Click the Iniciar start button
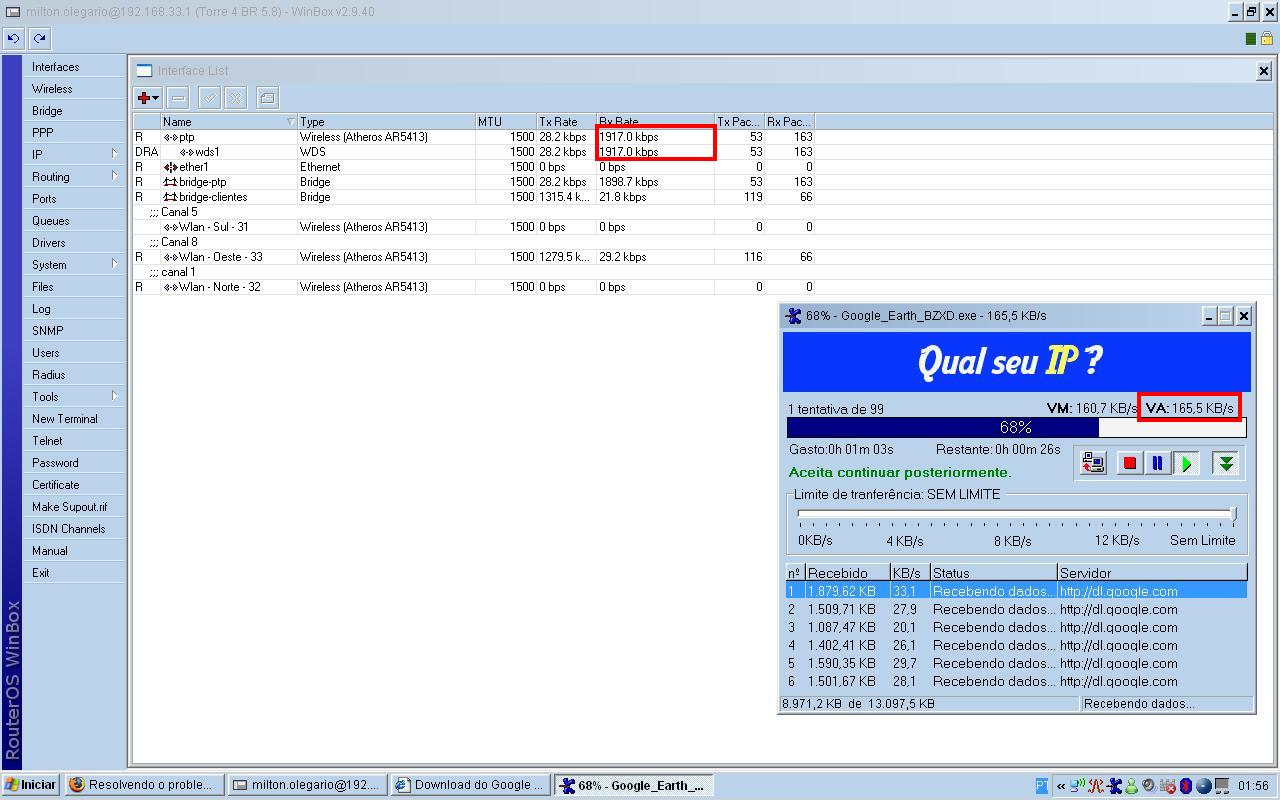Screen dimensions: 1280x800 coord(31,785)
